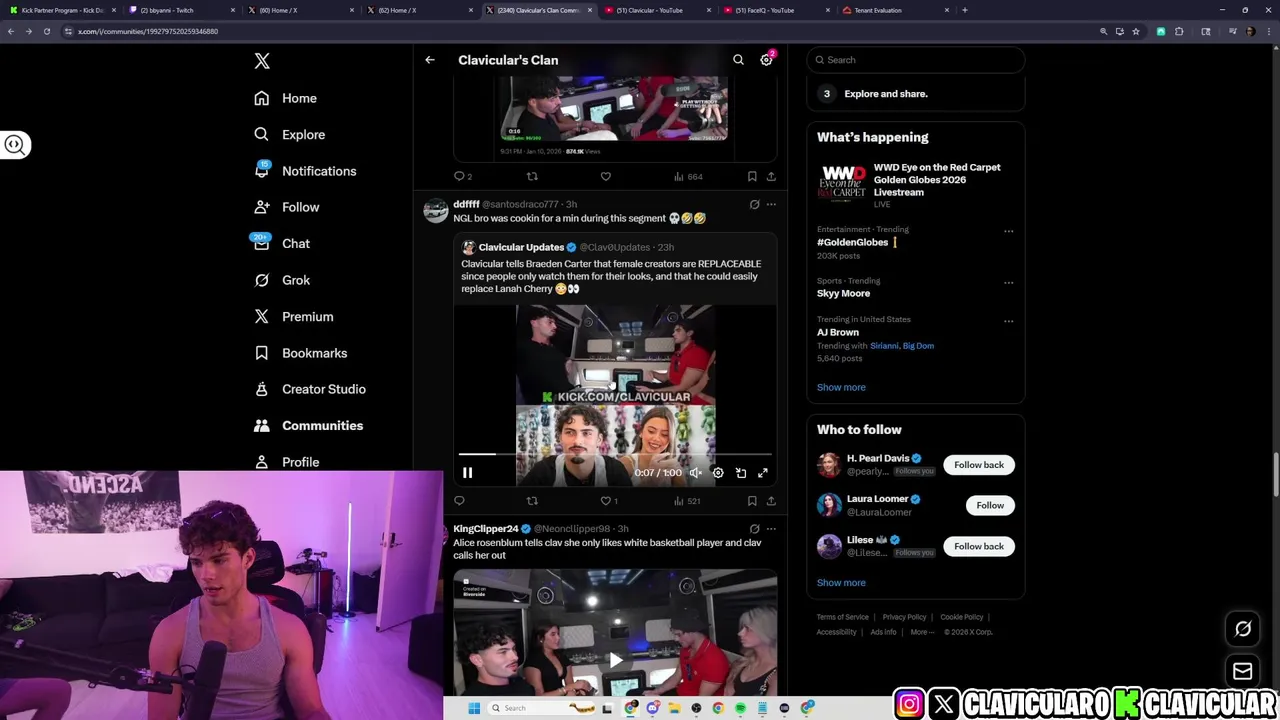Image resolution: width=1280 pixels, height=720 pixels.
Task: Pause the Clavicular Updates video
Action: [x=467, y=473]
